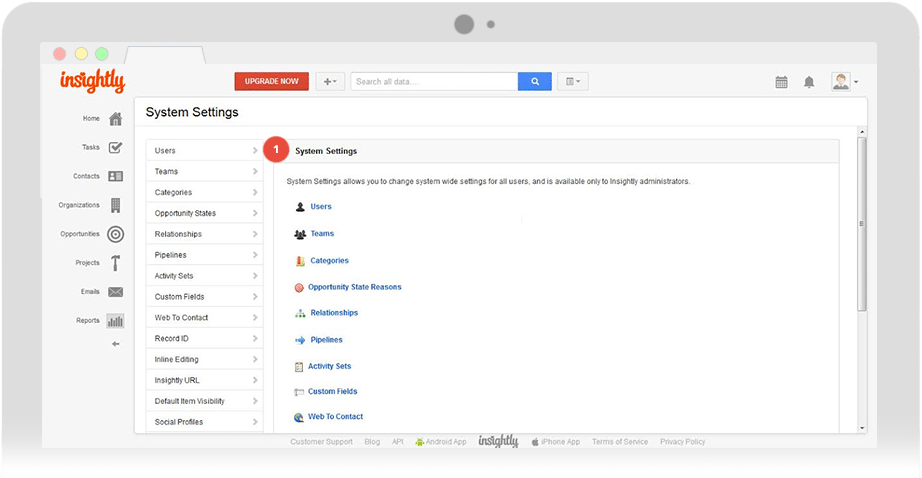
Task: Open the plus add-new dropdown
Action: (x=330, y=82)
